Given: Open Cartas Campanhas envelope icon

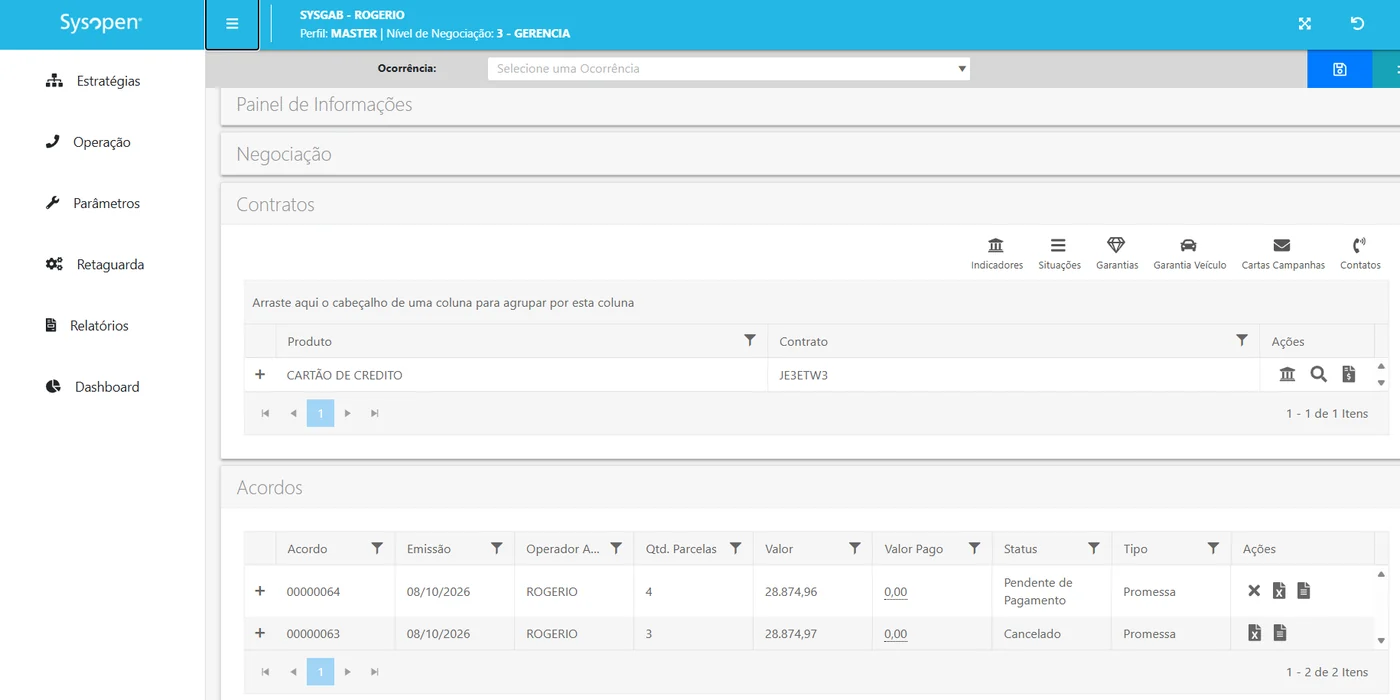Looking at the screenshot, I should click(1283, 254).
